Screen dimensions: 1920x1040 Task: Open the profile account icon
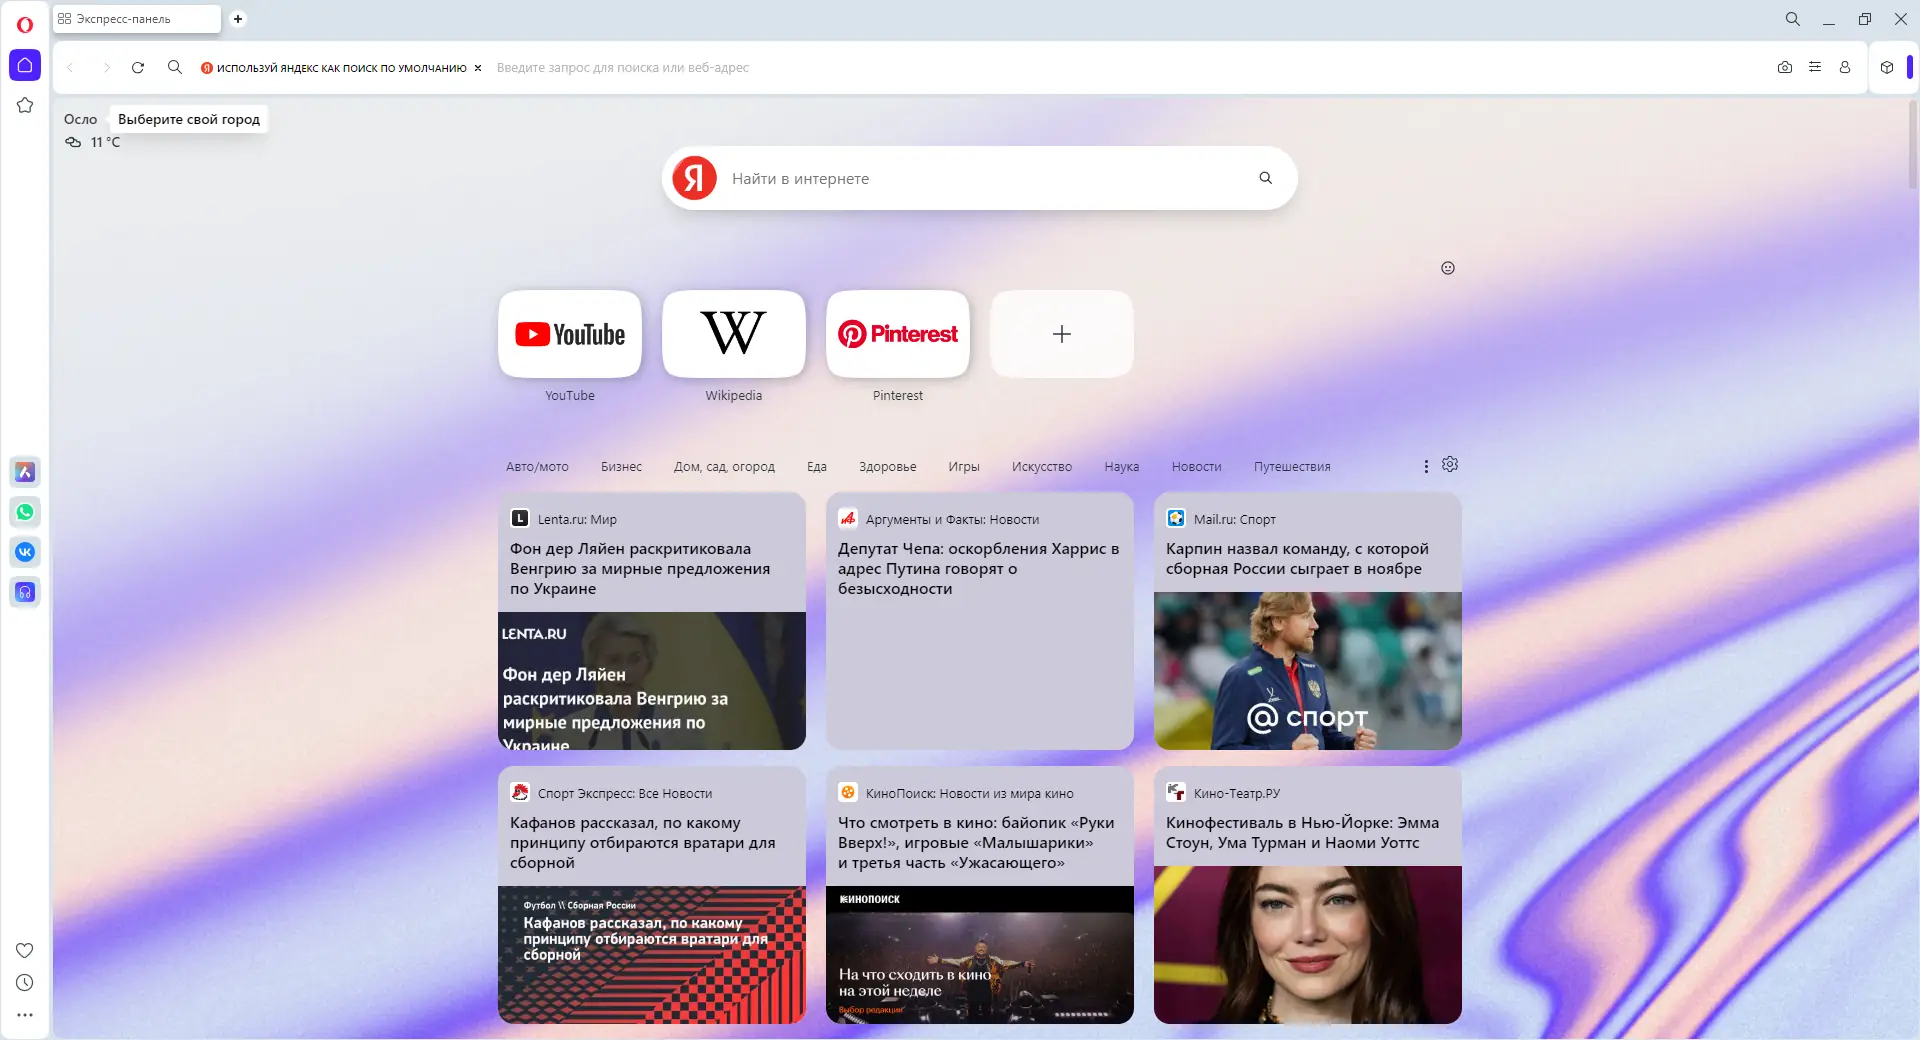tap(1845, 67)
